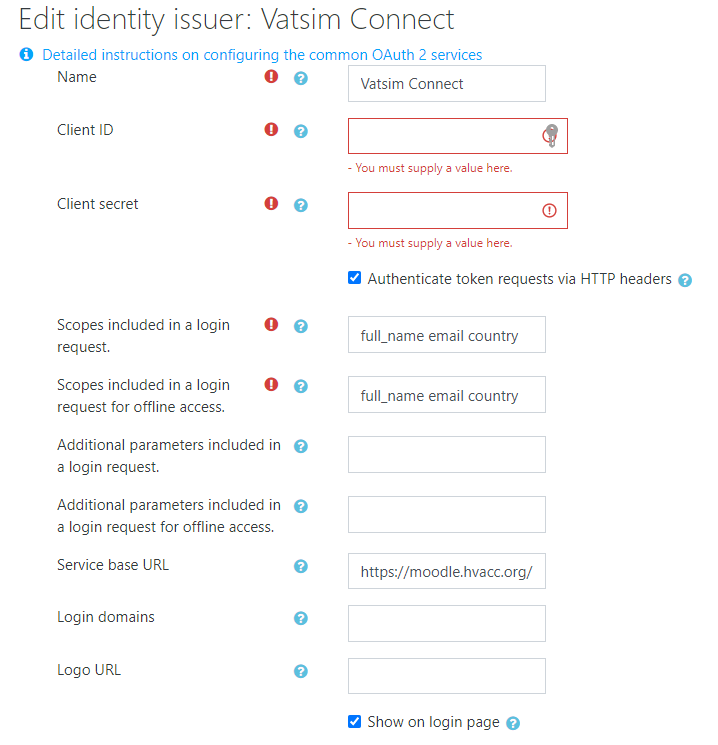Click help icon next to Show on login page
The height and width of the screenshot is (745, 718).
pos(513,723)
